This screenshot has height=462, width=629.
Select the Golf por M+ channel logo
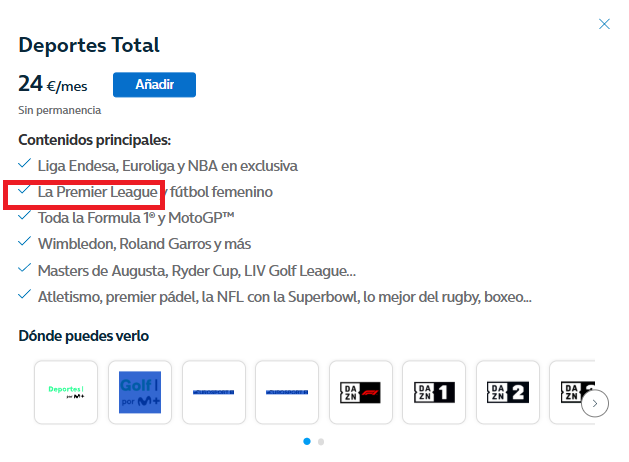coord(140,392)
